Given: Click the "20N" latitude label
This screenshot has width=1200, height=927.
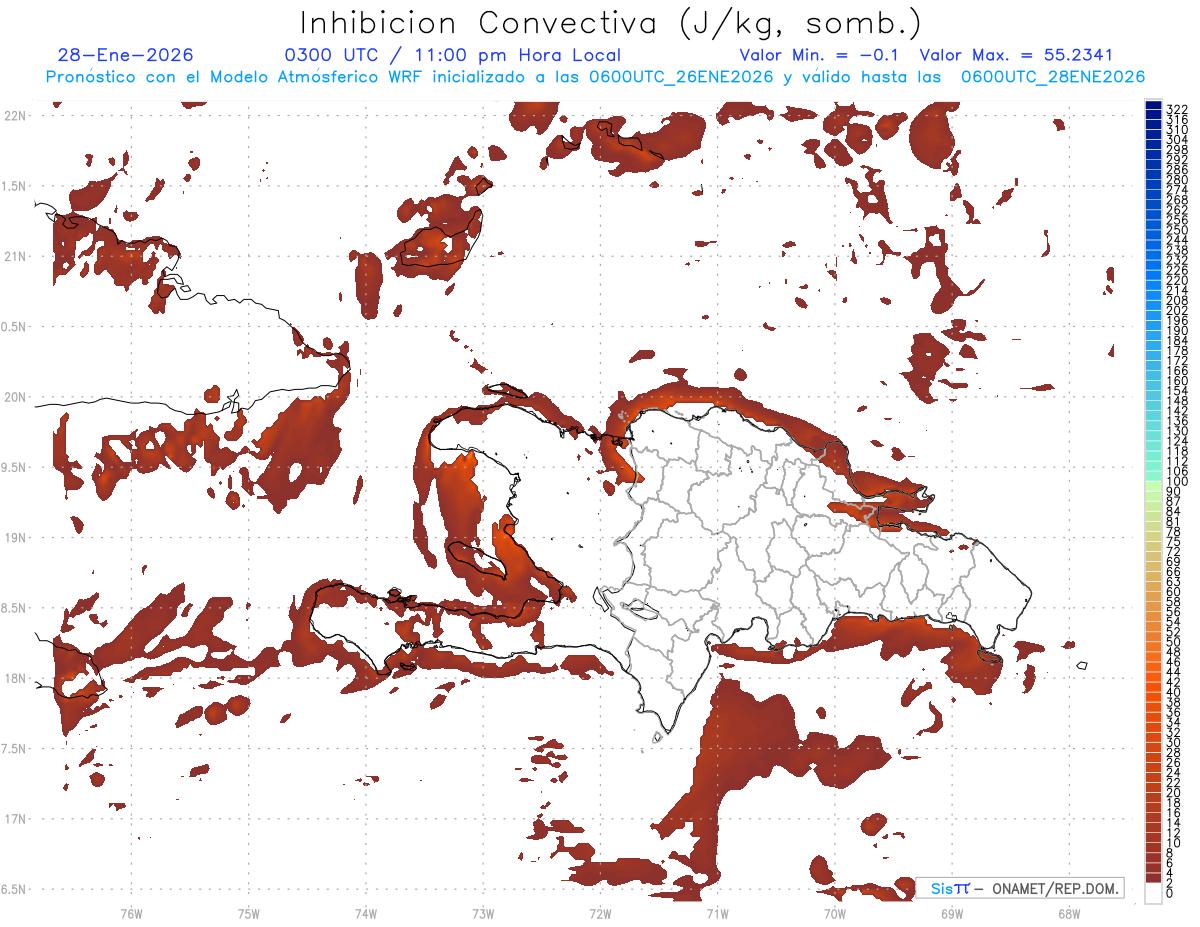Looking at the screenshot, I should [x=15, y=397].
